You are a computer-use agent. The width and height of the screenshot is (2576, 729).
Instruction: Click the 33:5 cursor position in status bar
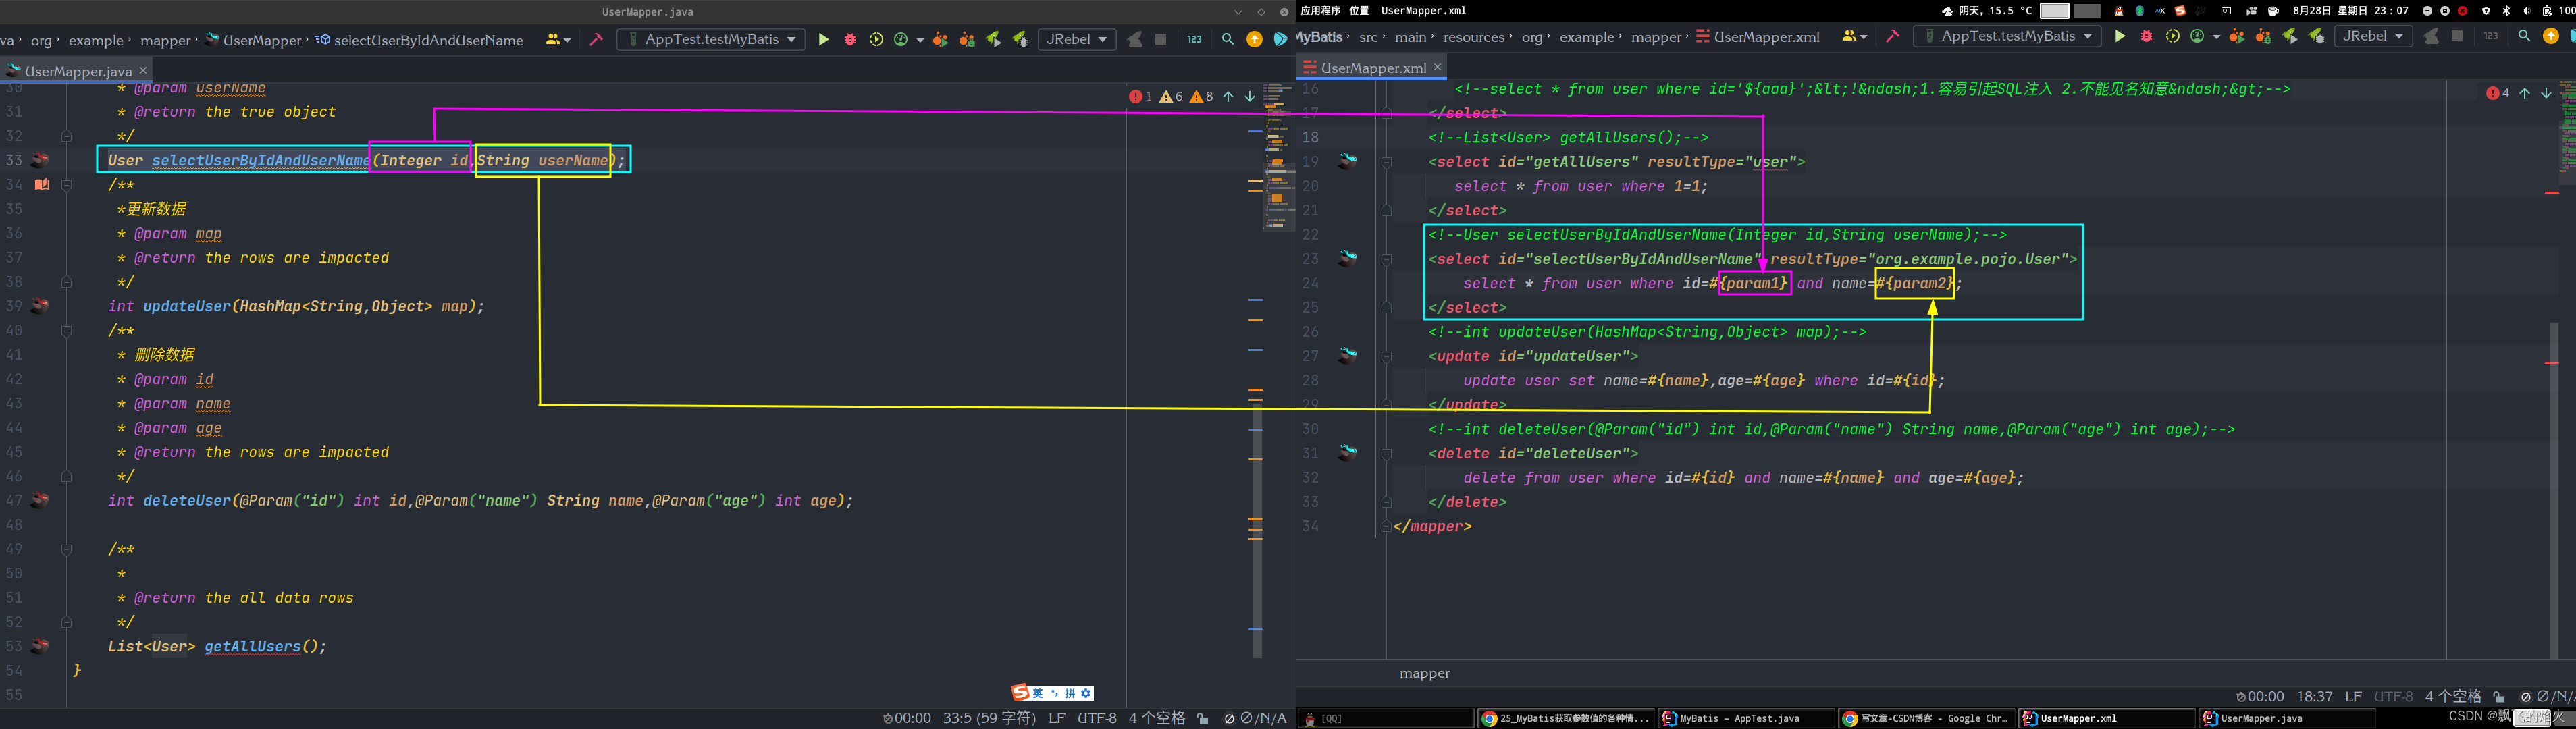point(989,718)
